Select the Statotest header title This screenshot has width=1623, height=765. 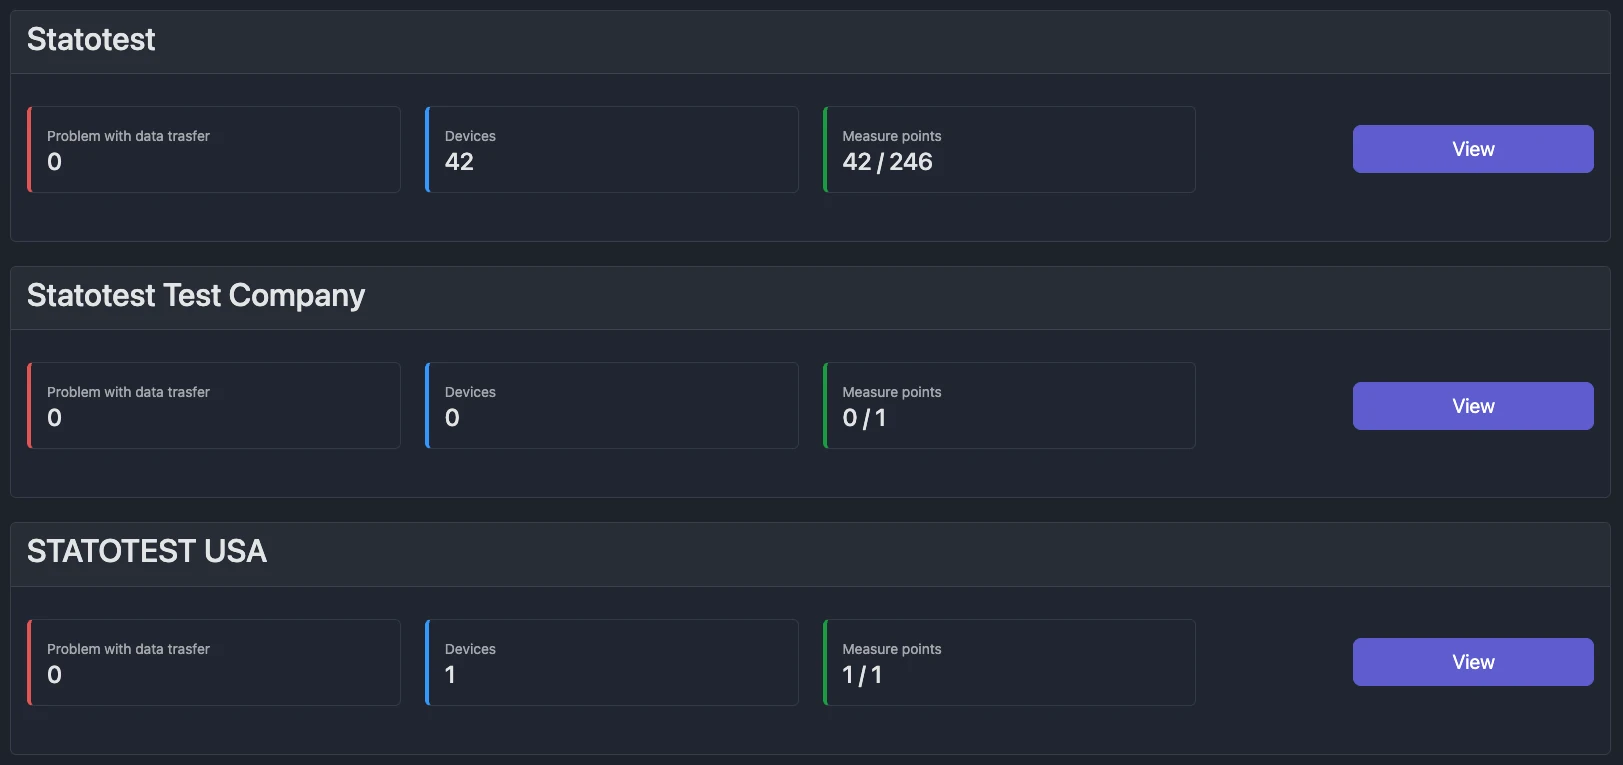(x=90, y=39)
